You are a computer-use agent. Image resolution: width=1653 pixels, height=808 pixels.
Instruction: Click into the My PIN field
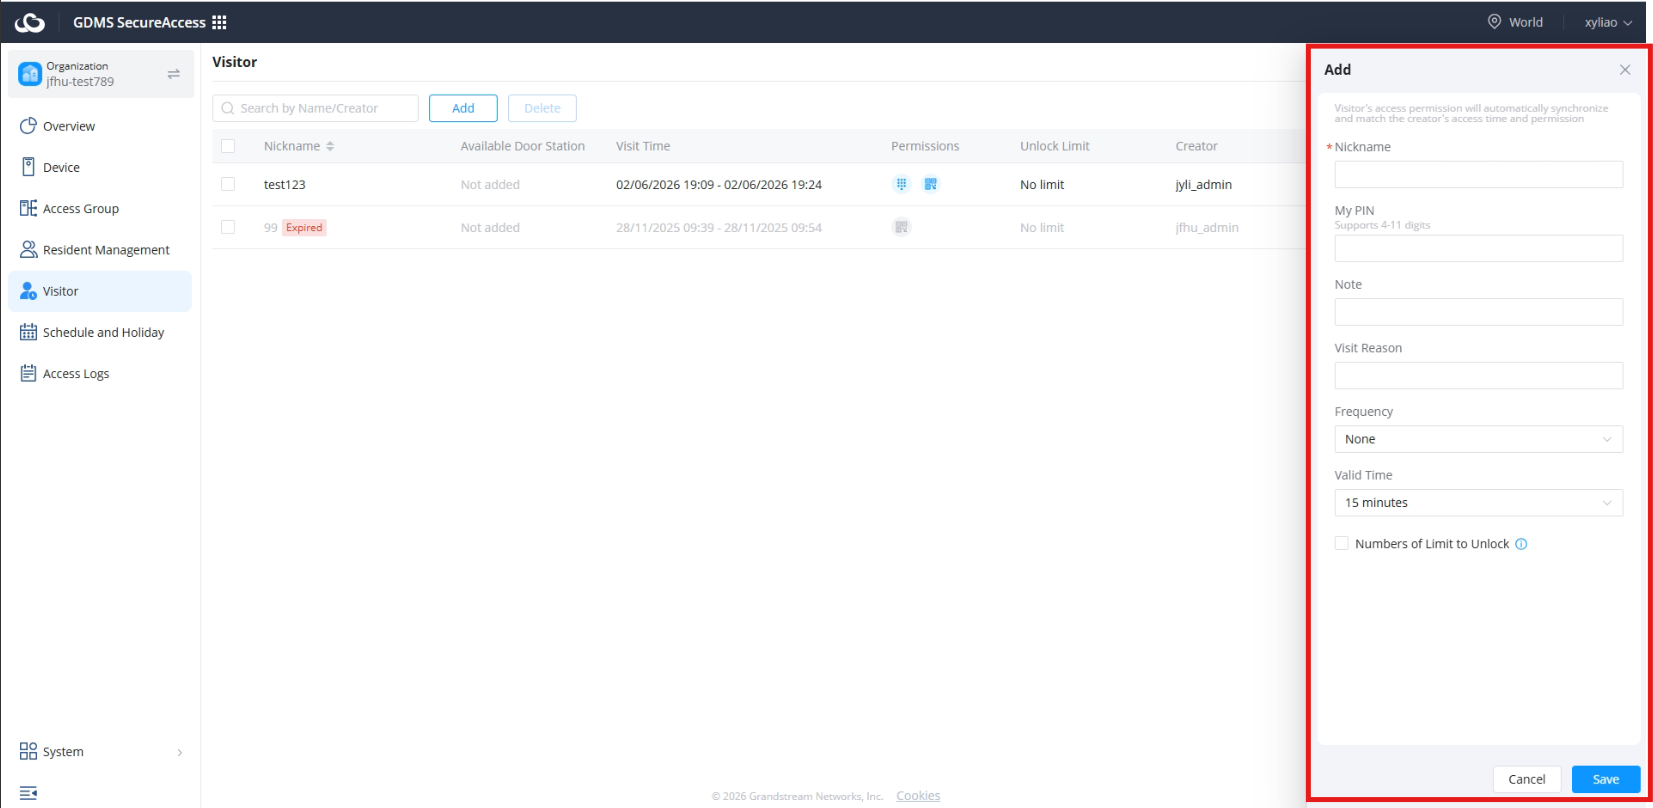[1478, 248]
